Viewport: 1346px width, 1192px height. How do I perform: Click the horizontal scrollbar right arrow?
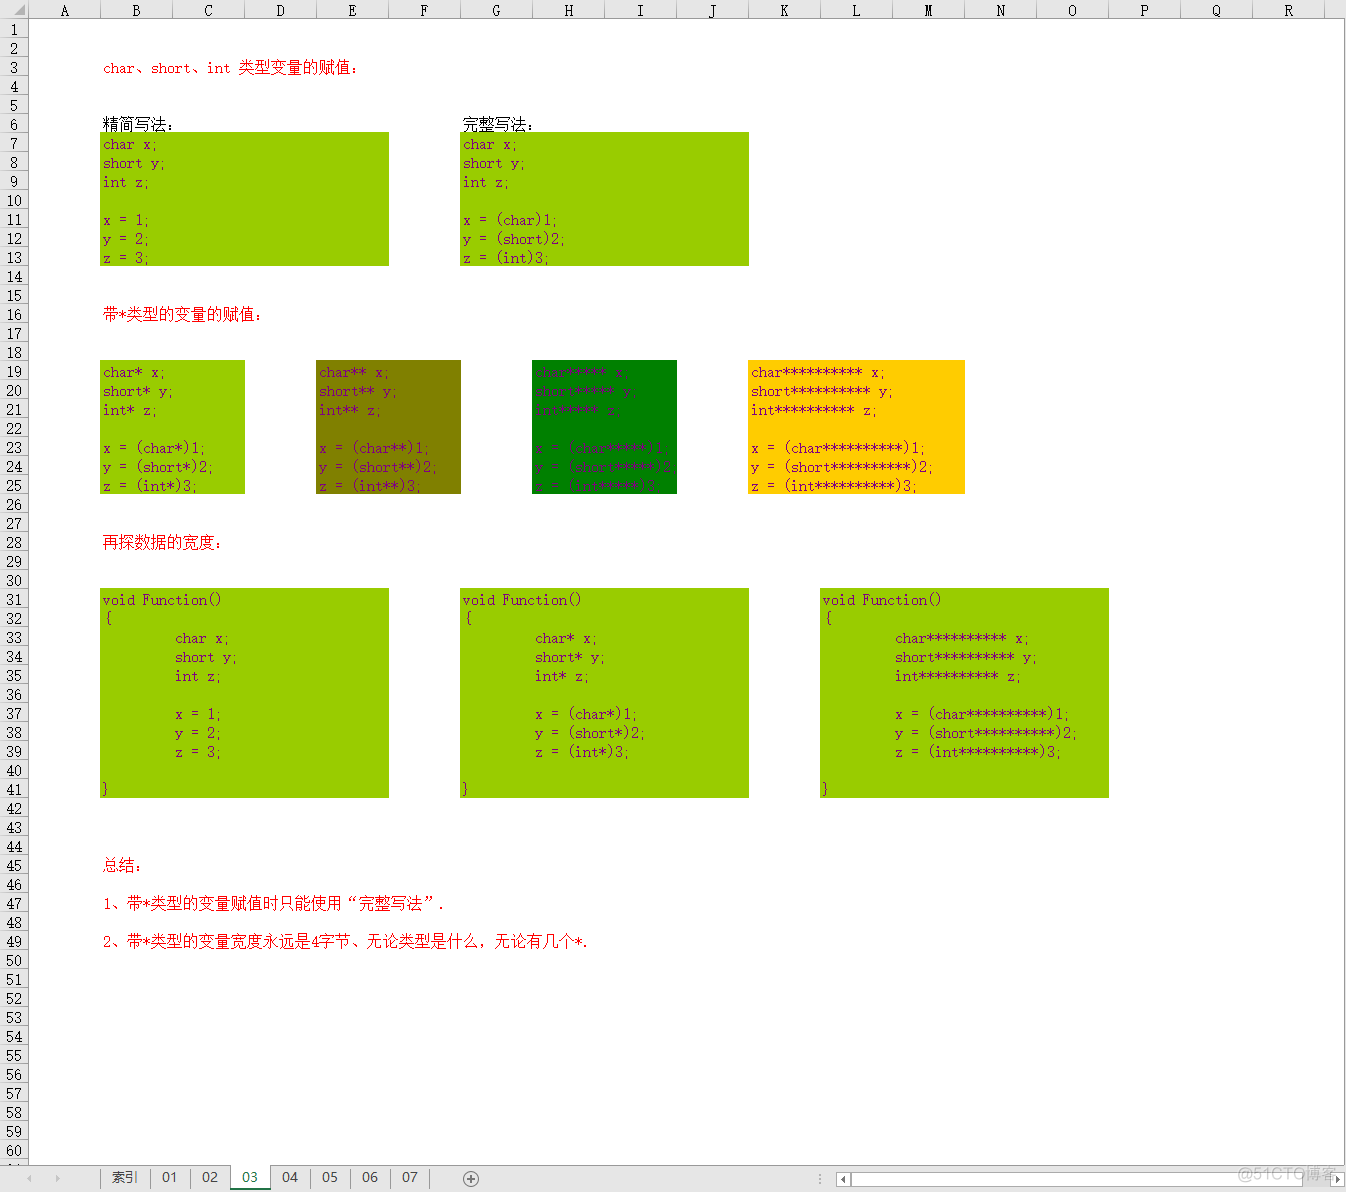(1337, 1179)
